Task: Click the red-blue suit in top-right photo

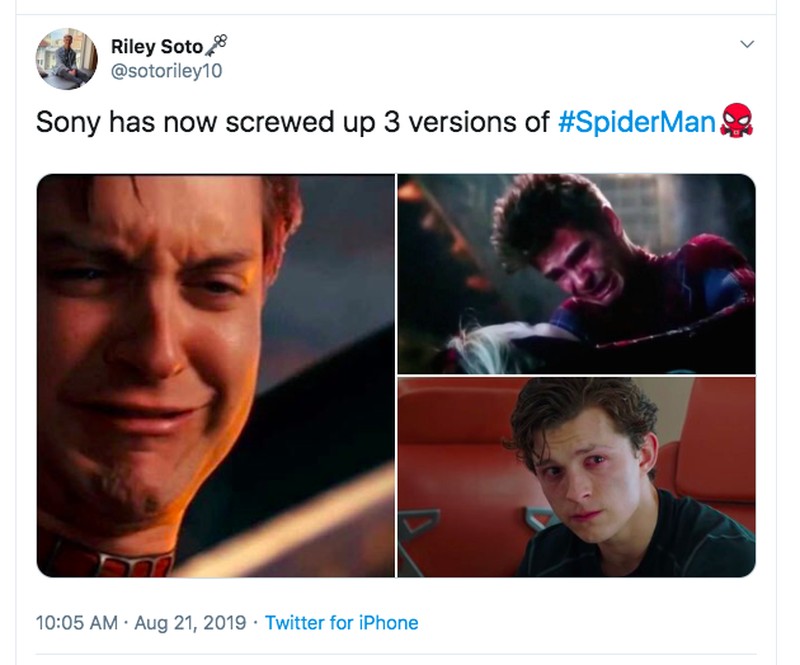Action: pos(700,290)
